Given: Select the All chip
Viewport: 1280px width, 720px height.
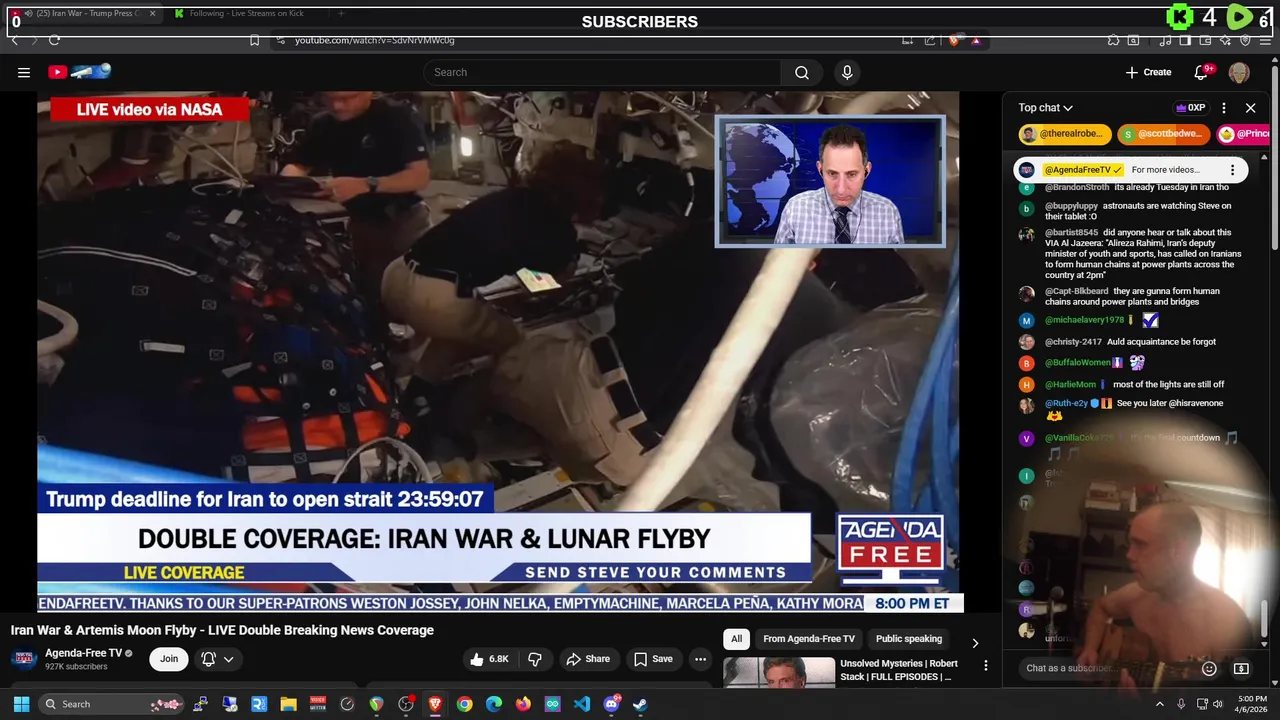Looking at the screenshot, I should tap(736, 639).
